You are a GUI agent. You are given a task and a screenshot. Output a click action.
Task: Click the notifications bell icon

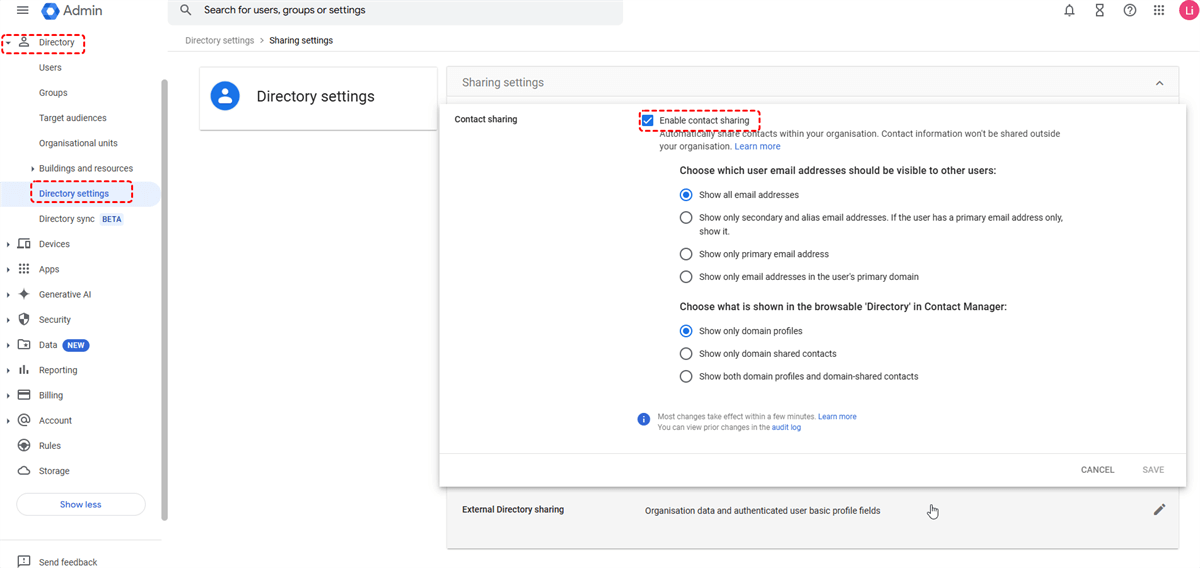click(x=1069, y=11)
